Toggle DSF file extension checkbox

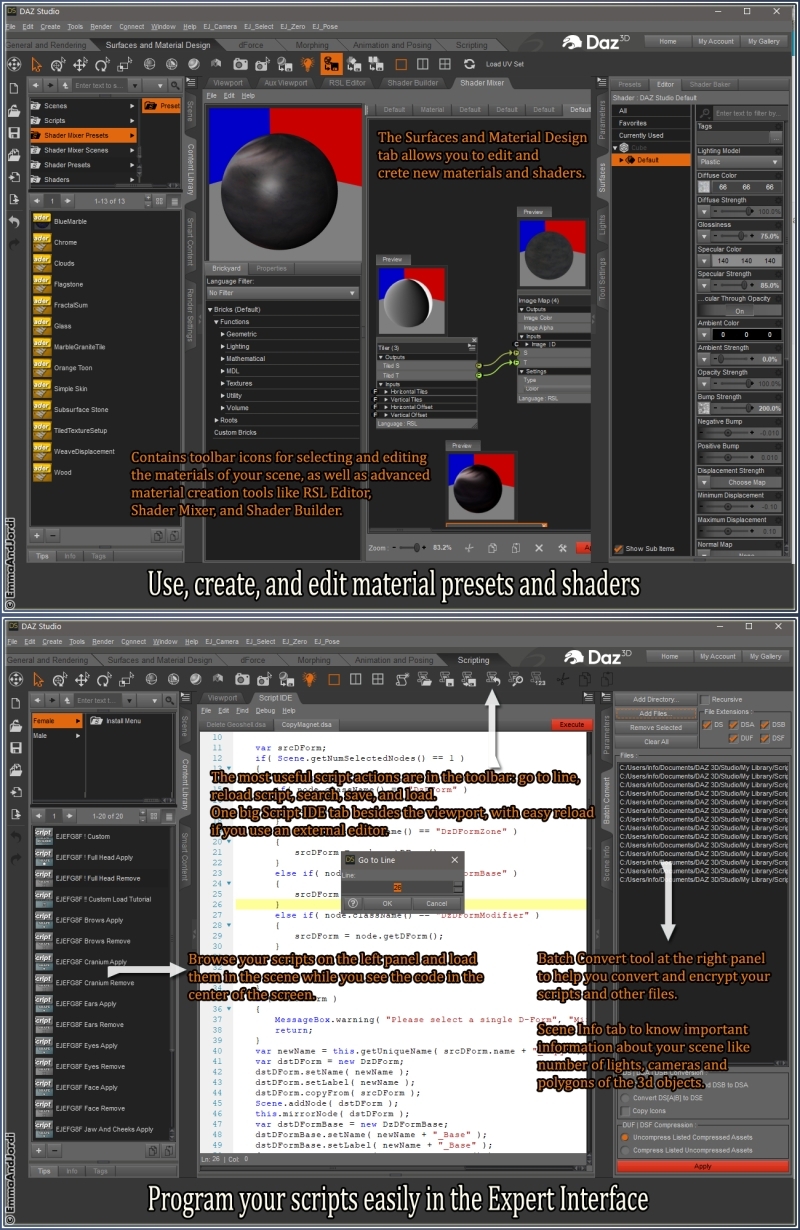(766, 738)
